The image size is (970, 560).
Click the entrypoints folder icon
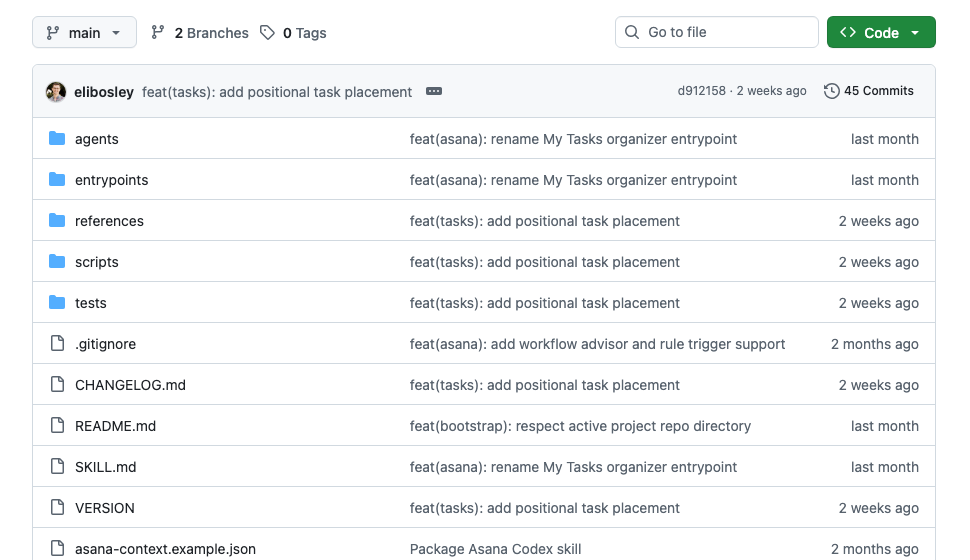pyautogui.click(x=57, y=179)
